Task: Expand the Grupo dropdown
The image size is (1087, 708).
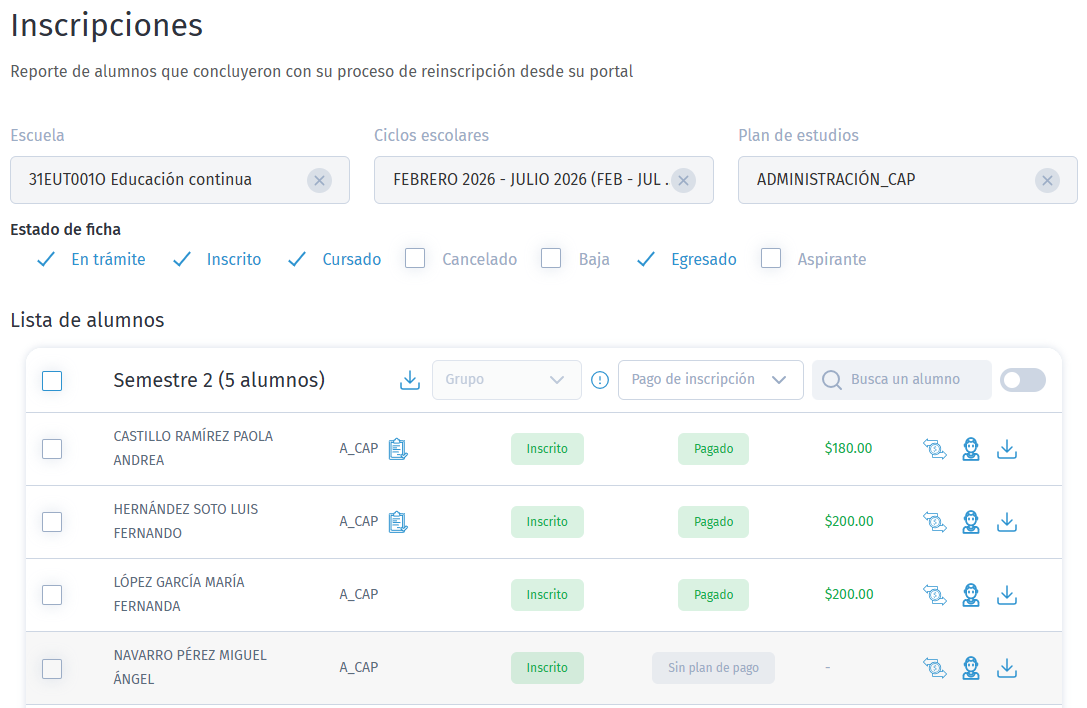Action: 507,380
